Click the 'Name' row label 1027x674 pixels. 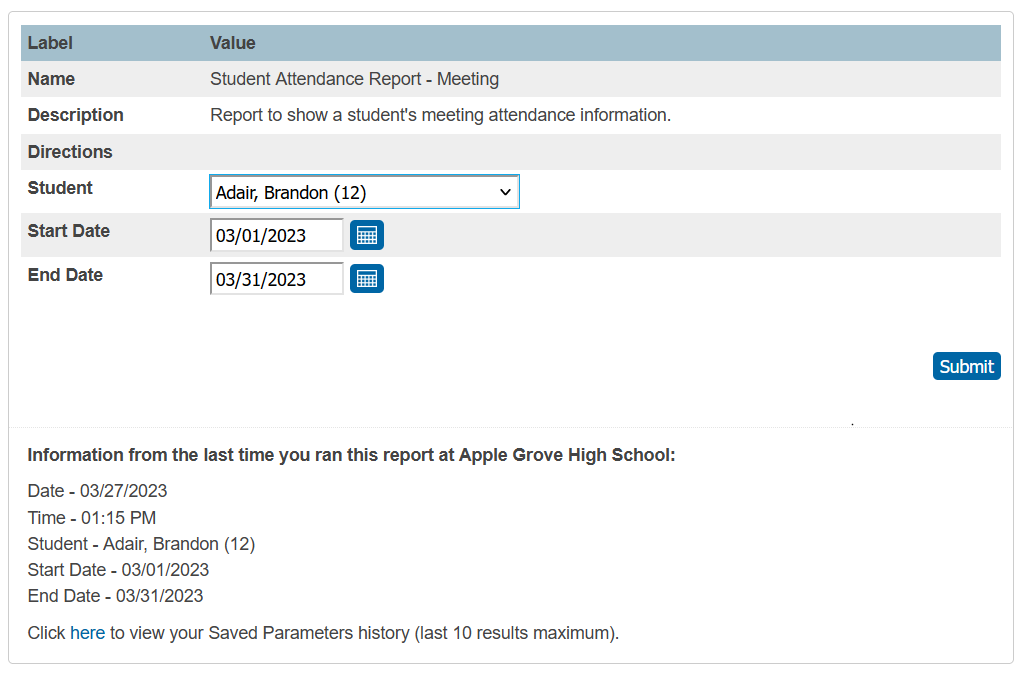[51, 79]
